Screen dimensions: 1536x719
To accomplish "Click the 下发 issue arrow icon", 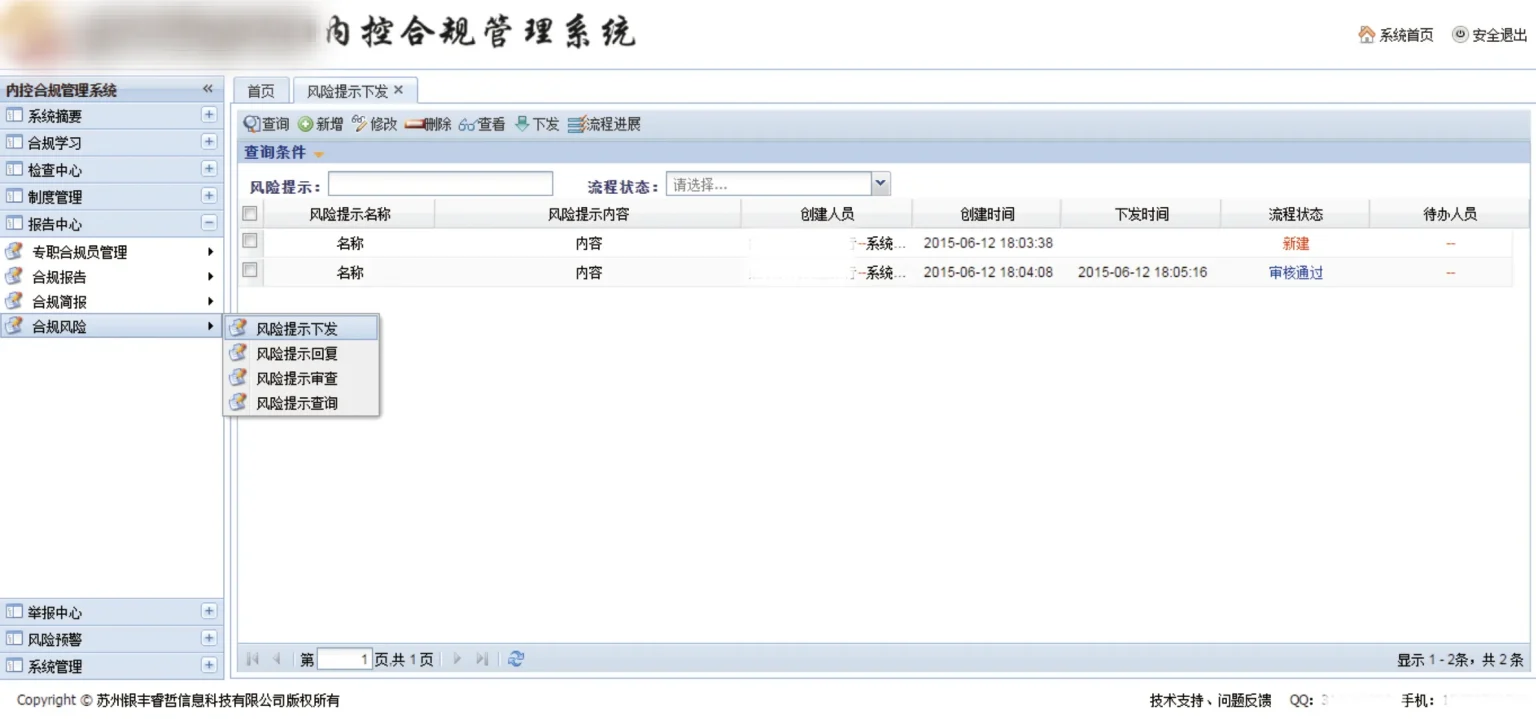I will pos(522,124).
